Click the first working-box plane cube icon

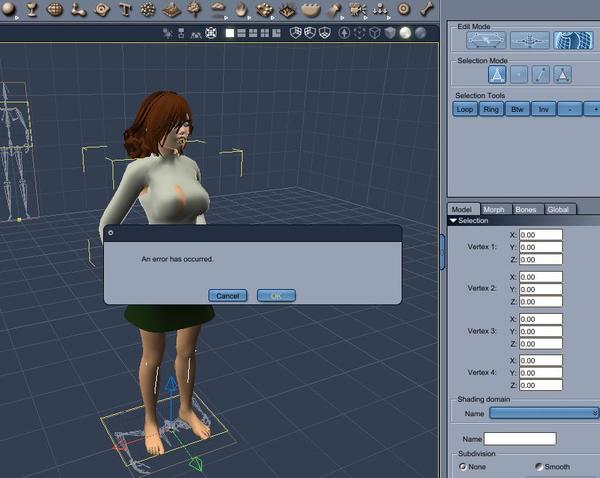295,33
